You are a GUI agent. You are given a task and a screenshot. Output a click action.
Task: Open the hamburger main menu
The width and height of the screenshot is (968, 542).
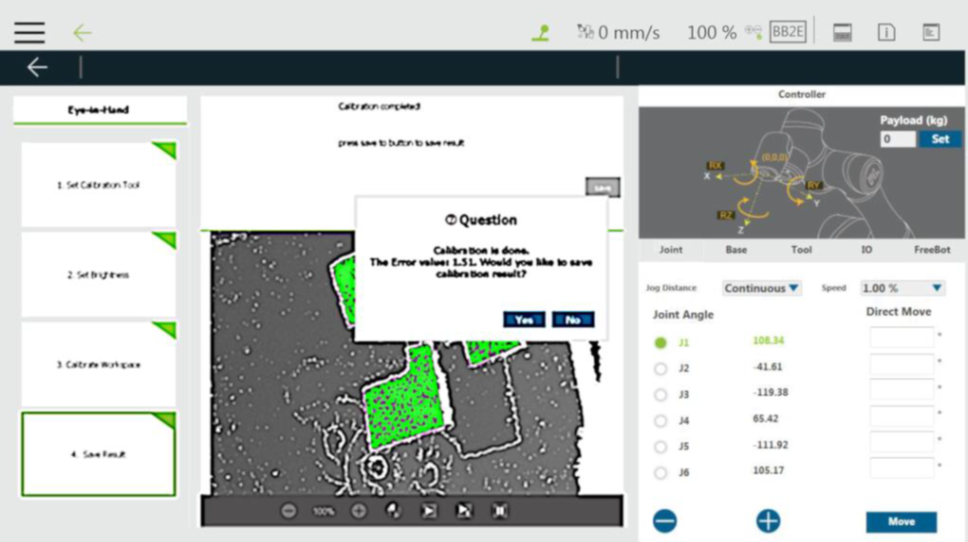point(29,32)
